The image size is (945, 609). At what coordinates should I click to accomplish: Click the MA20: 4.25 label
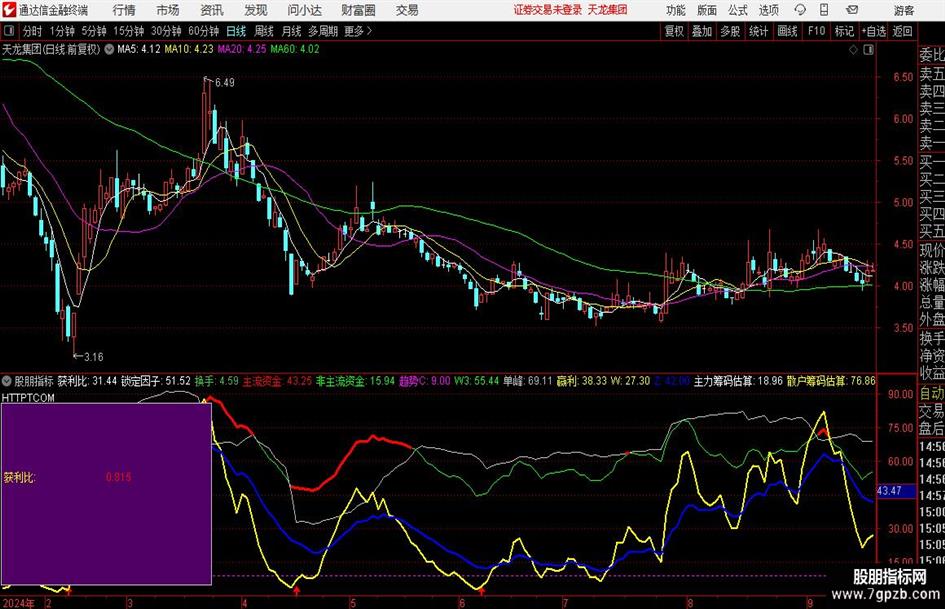coord(242,49)
